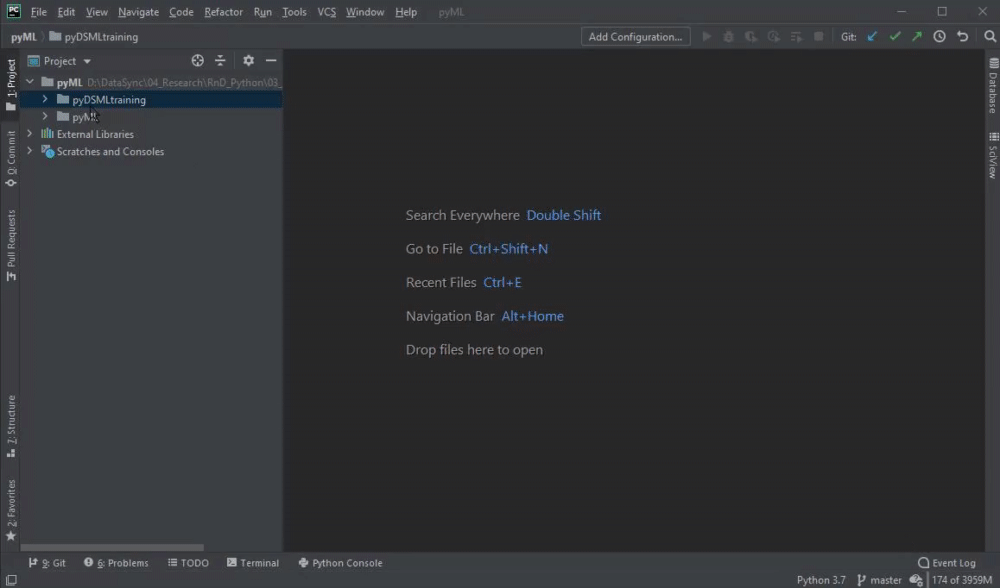The image size is (1000, 588).
Task: Toggle the 1: Project side tab
Action: pyautogui.click(x=11, y=85)
